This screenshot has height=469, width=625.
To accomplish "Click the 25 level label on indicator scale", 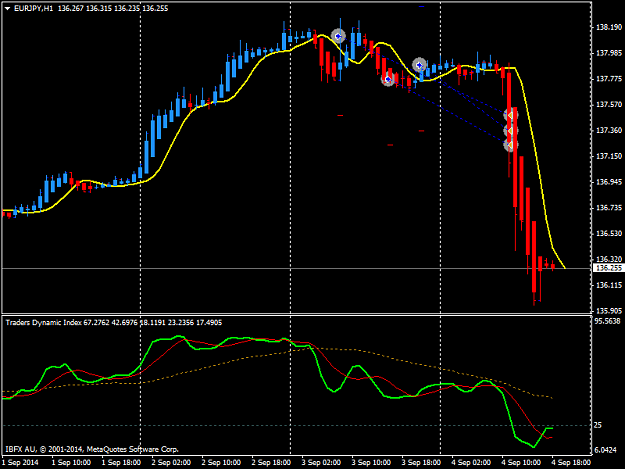I will click(x=598, y=425).
